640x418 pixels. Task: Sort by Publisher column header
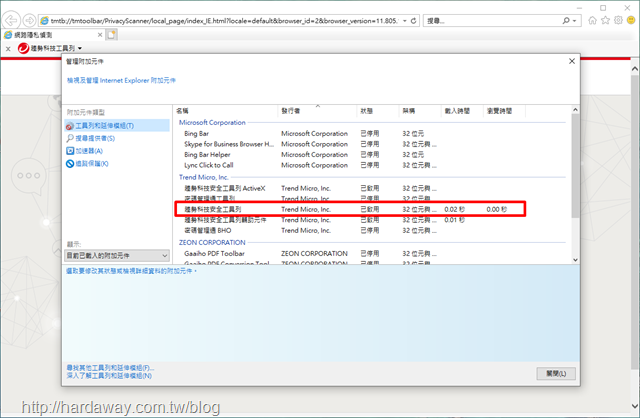pyautogui.click(x=318, y=111)
